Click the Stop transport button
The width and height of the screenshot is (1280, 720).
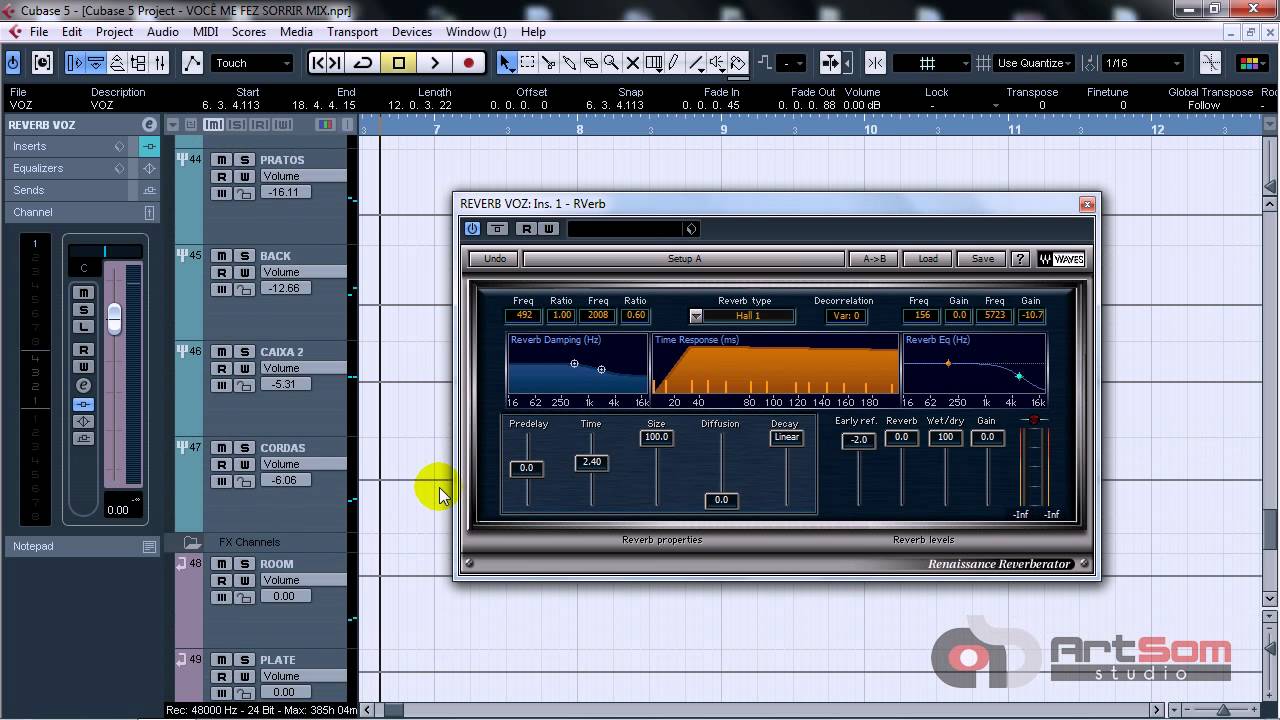click(x=398, y=63)
